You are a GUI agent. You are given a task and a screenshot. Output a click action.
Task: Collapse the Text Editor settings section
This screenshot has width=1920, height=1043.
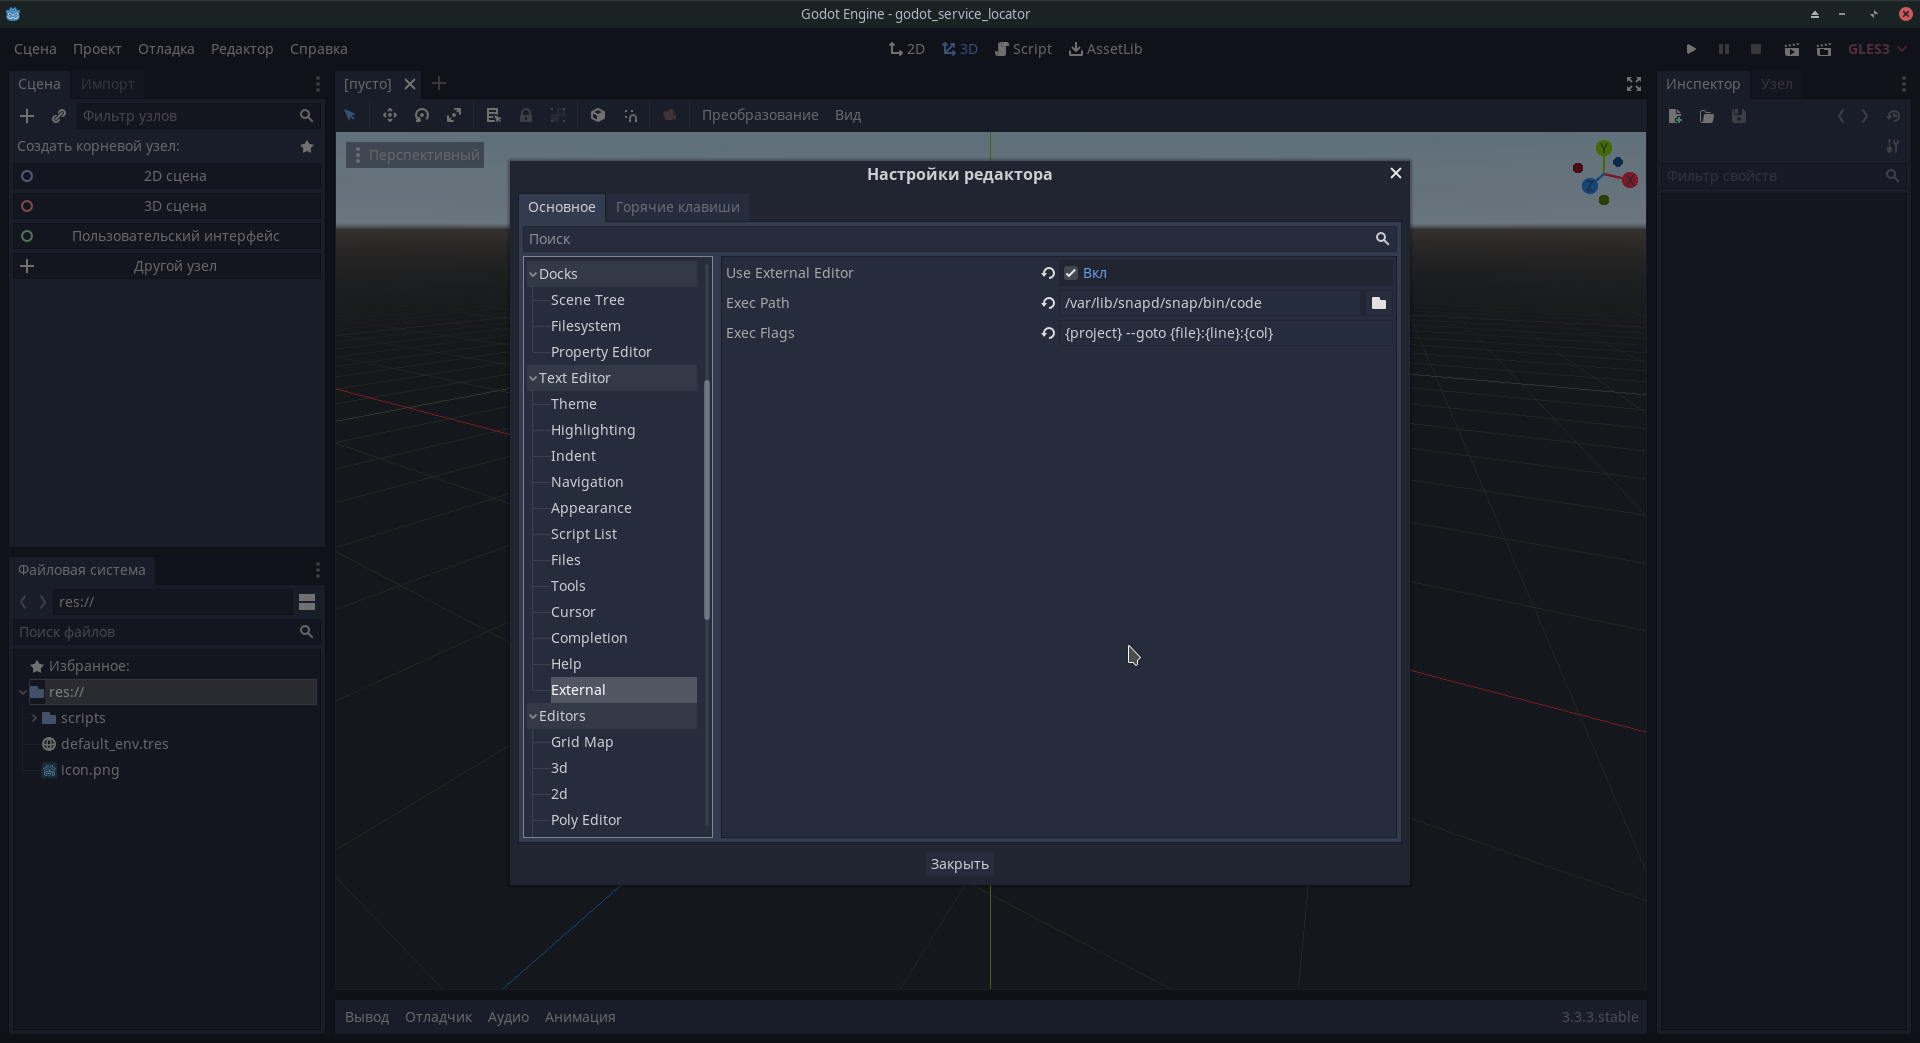[x=535, y=378]
